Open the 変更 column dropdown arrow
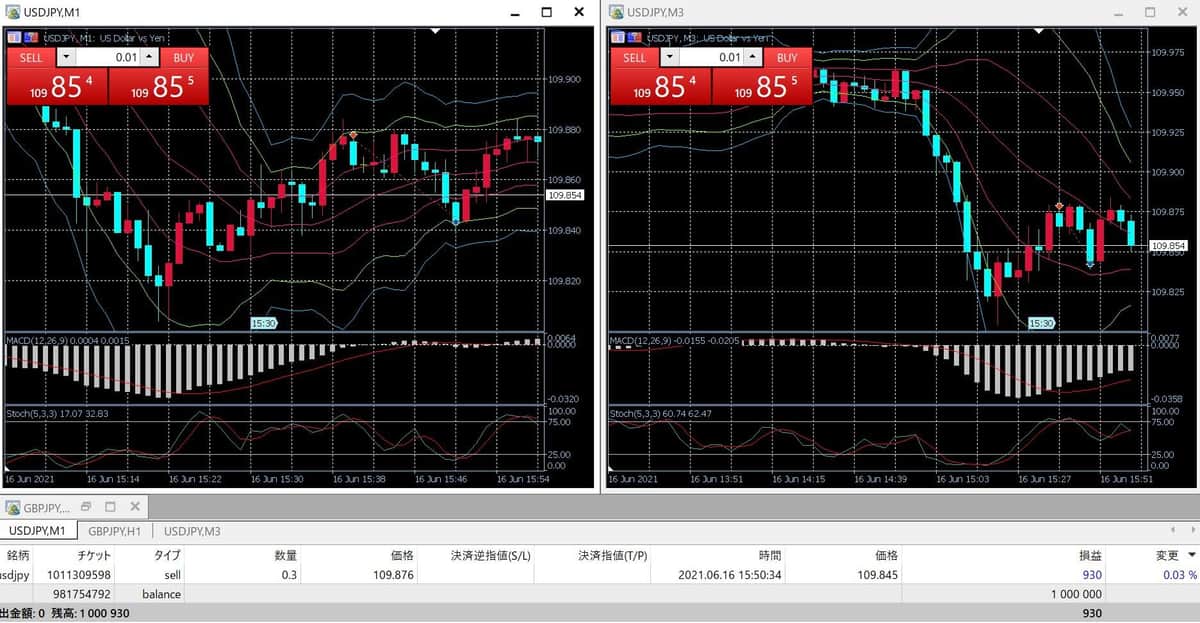Viewport: 1200px width, 623px height. [x=1191, y=555]
